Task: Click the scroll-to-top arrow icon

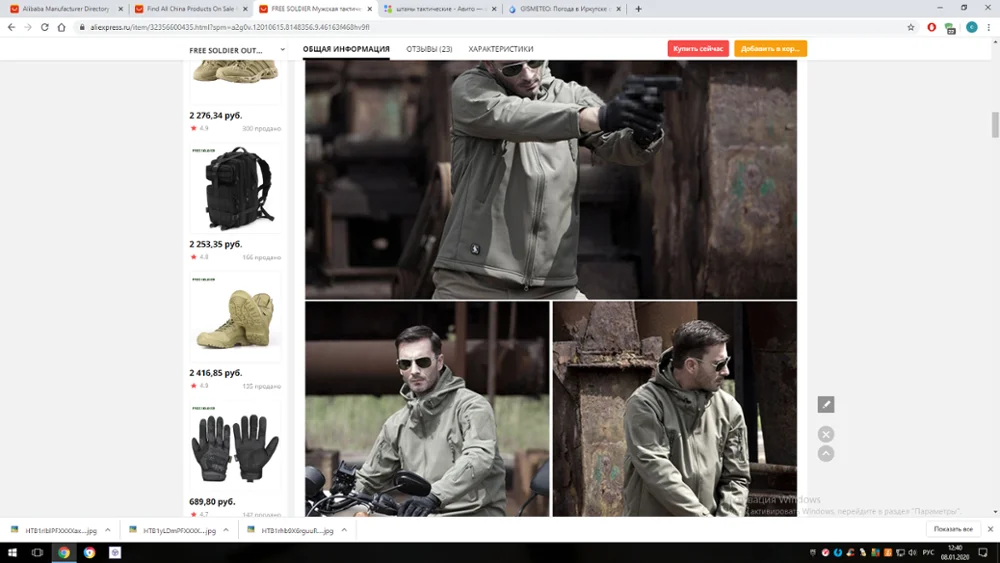Action: pos(826,453)
